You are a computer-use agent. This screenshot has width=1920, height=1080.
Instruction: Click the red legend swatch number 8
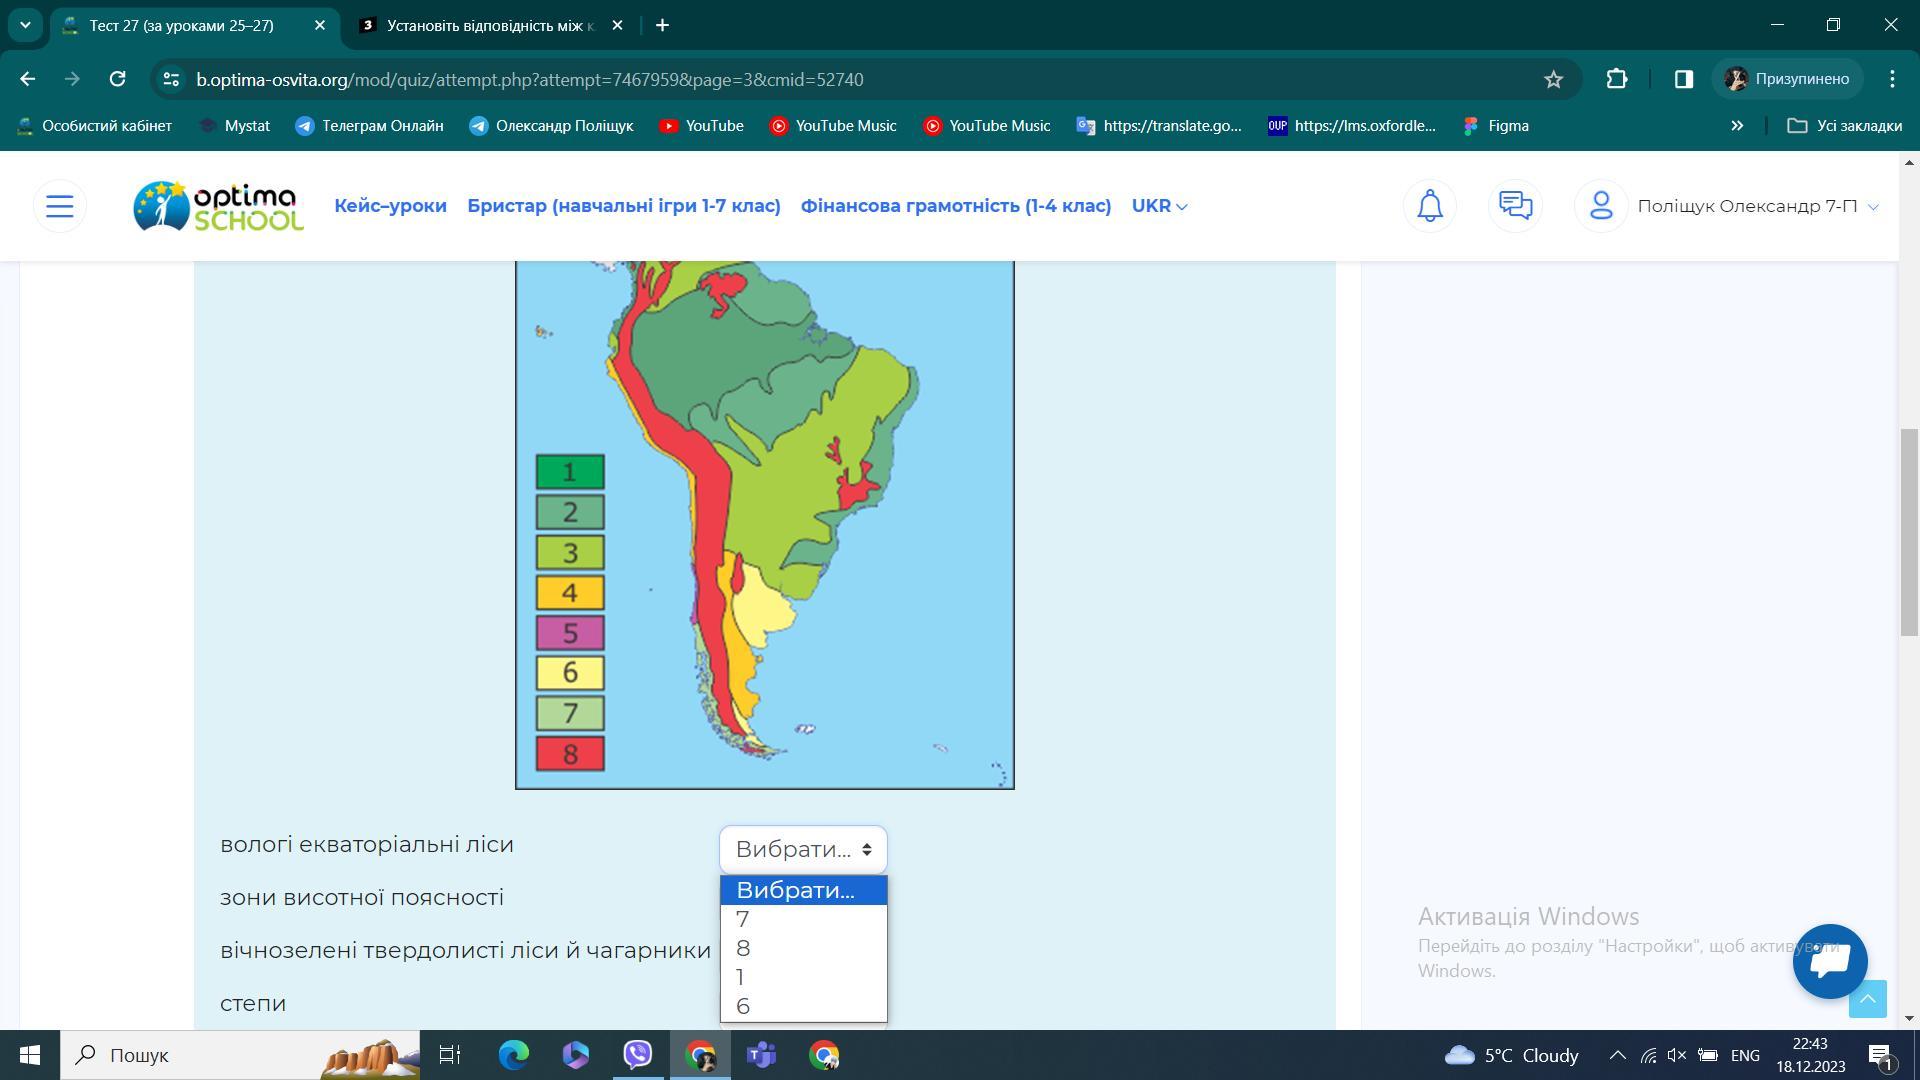pyautogui.click(x=570, y=754)
